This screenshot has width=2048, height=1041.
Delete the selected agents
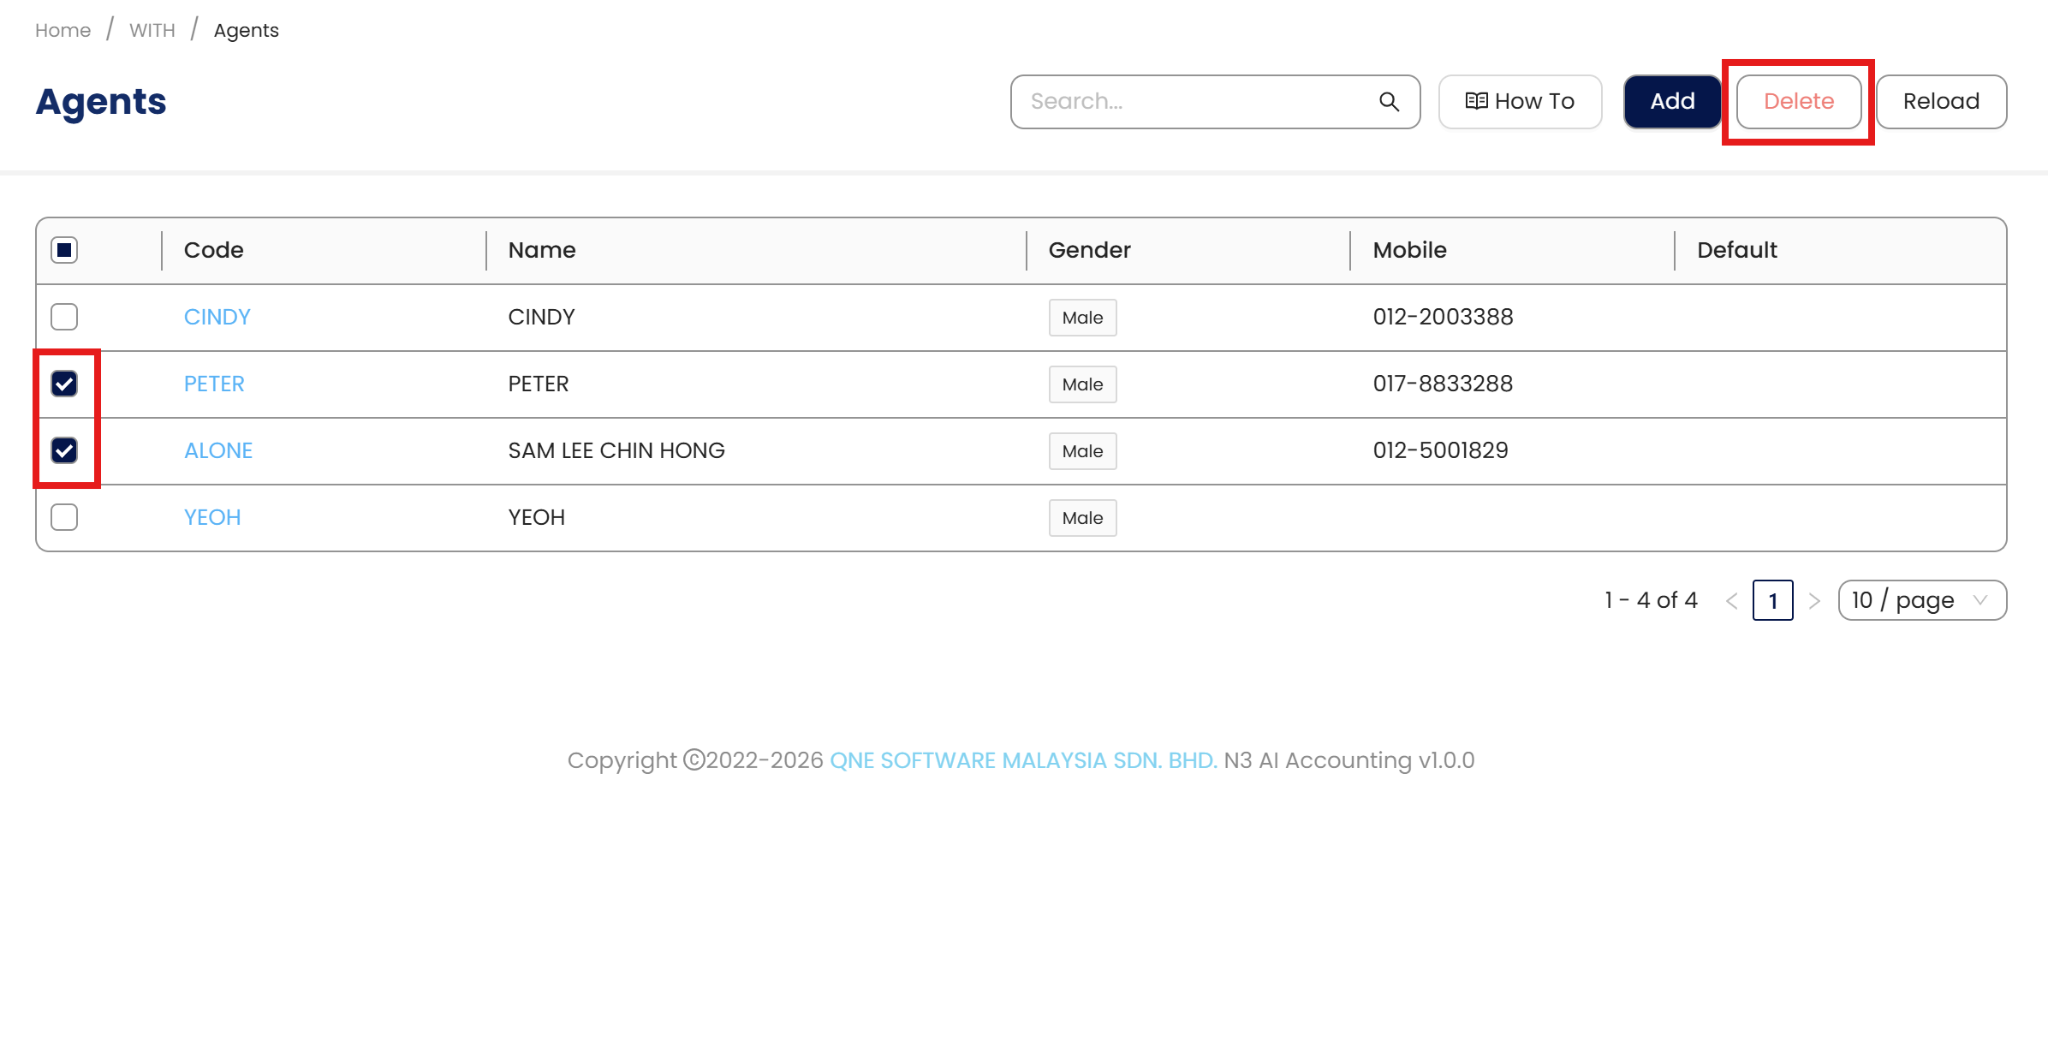point(1798,102)
